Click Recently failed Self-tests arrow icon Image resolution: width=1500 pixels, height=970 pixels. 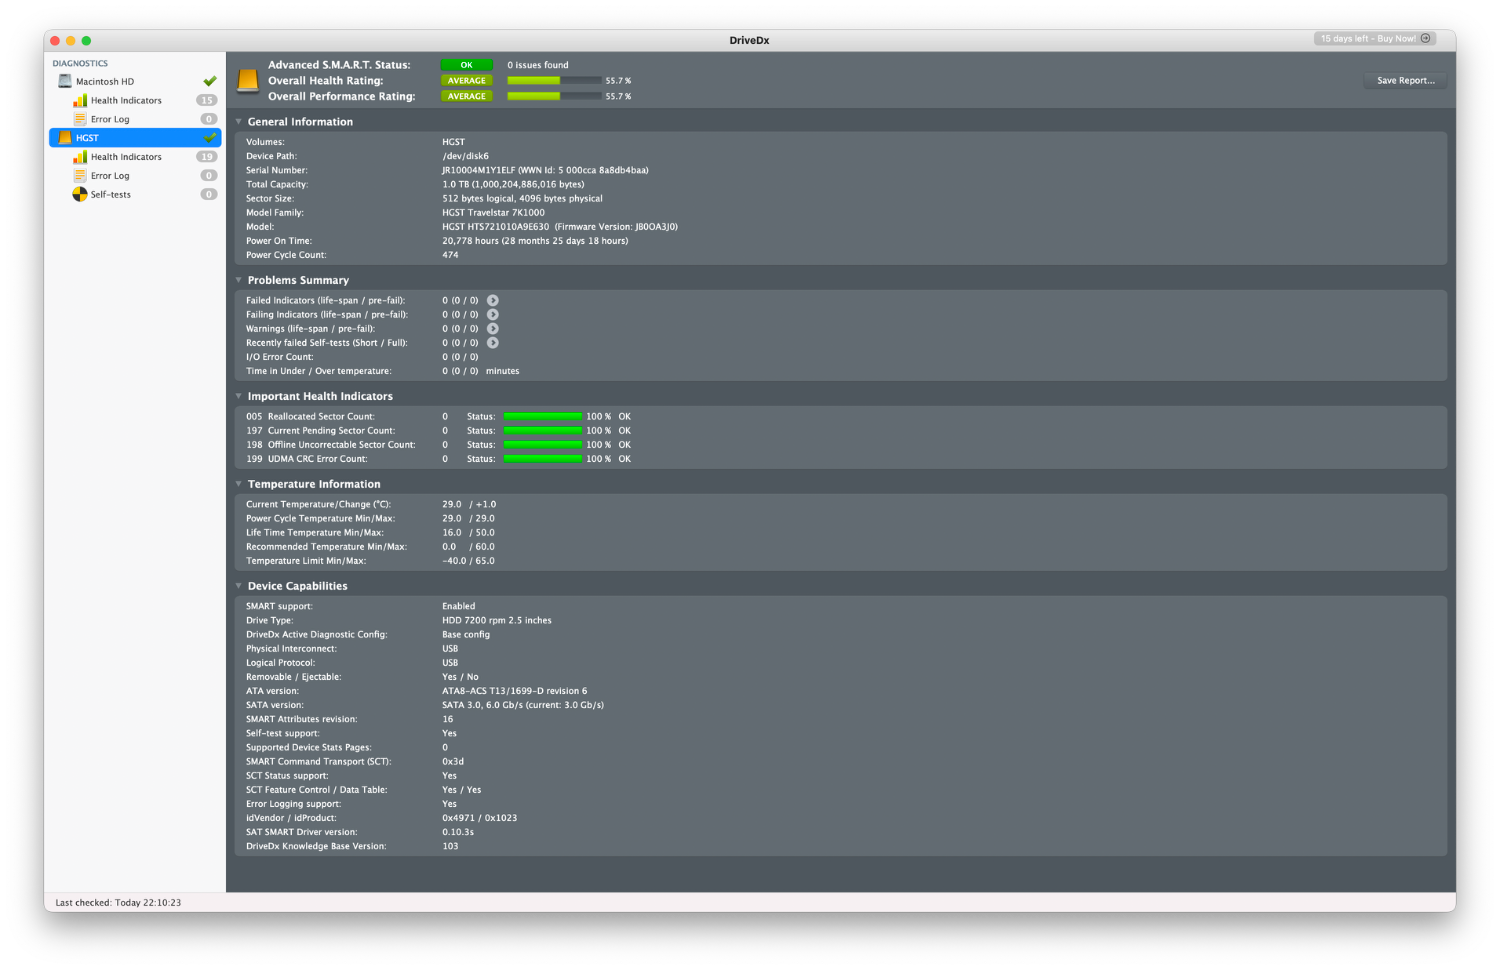[493, 343]
